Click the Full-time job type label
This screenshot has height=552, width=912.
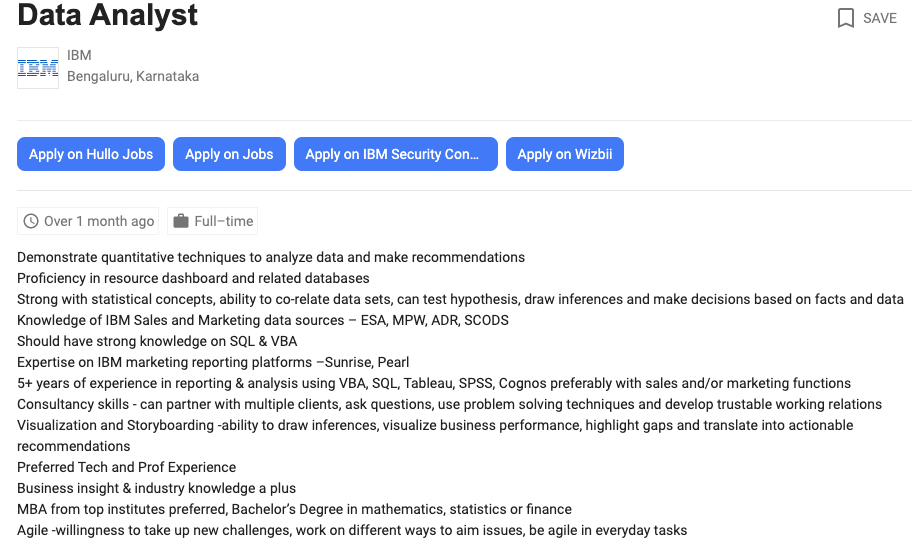tap(224, 221)
